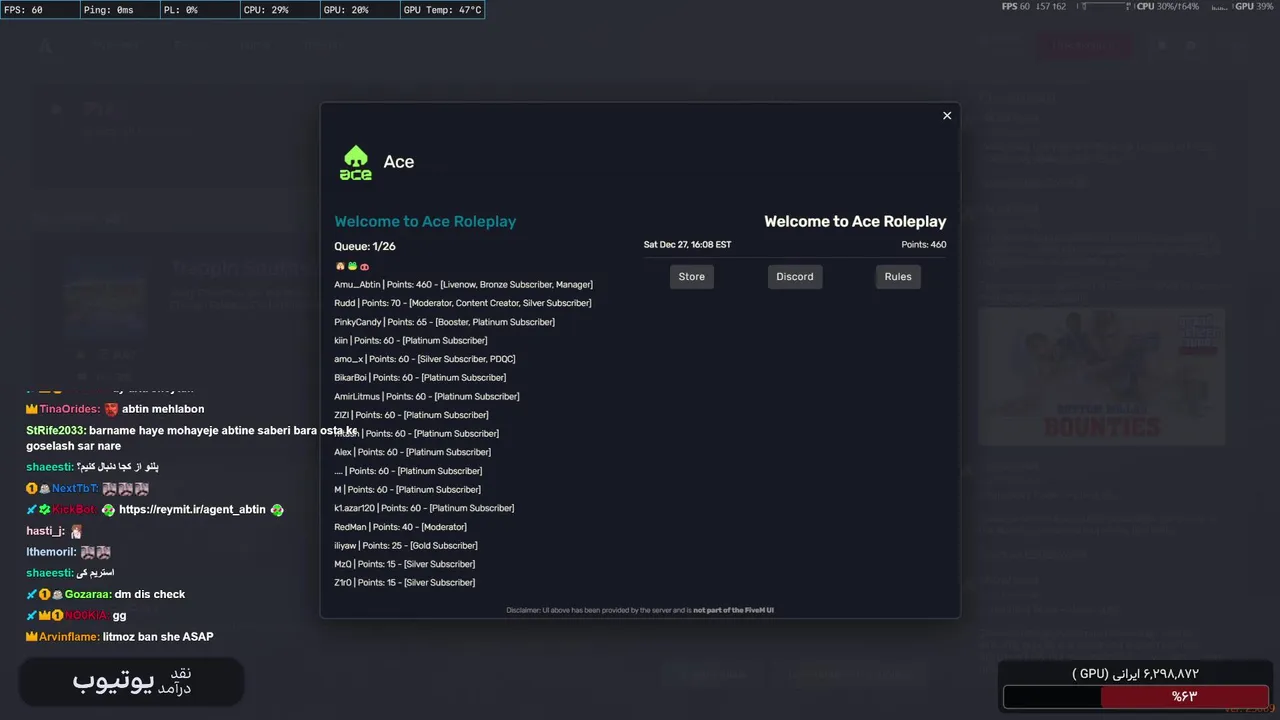
Task: Click the crown badge beside TinaOrides
Action: click(x=32, y=409)
